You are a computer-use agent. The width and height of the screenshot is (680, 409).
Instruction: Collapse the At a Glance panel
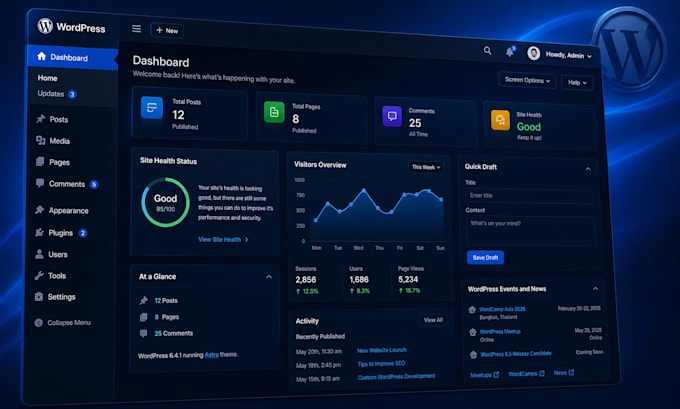(x=269, y=277)
